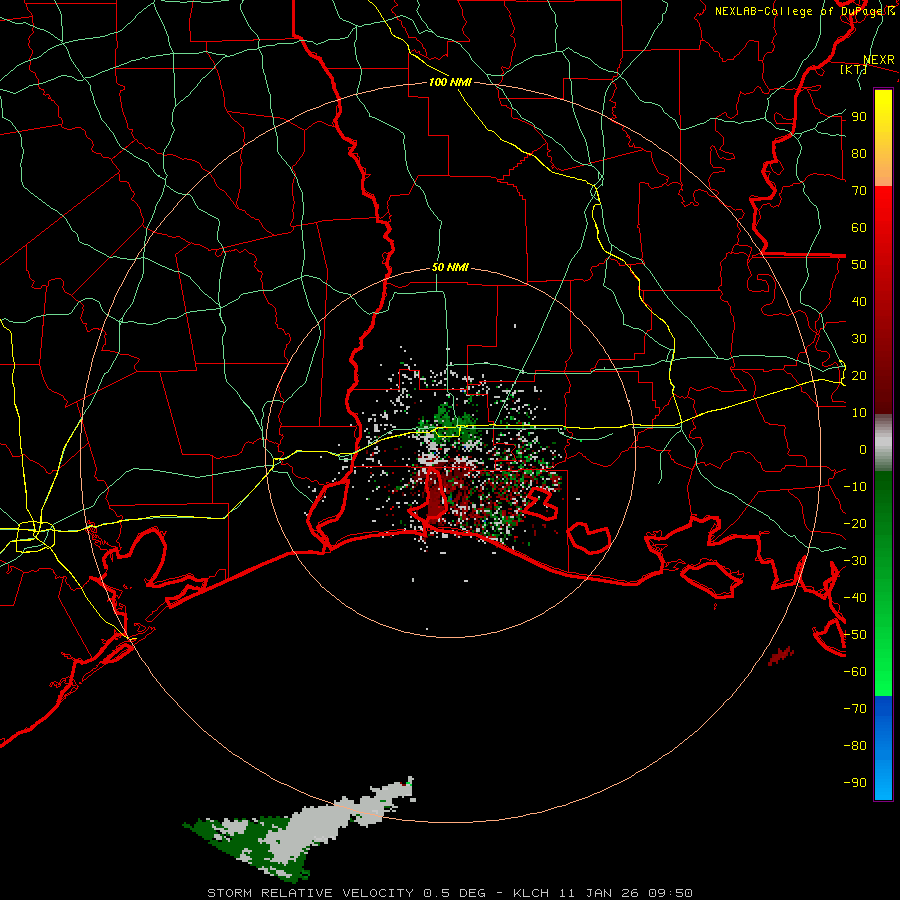Click the 70 value on velocity scale
This screenshot has height=900, width=900.
pos(859,191)
